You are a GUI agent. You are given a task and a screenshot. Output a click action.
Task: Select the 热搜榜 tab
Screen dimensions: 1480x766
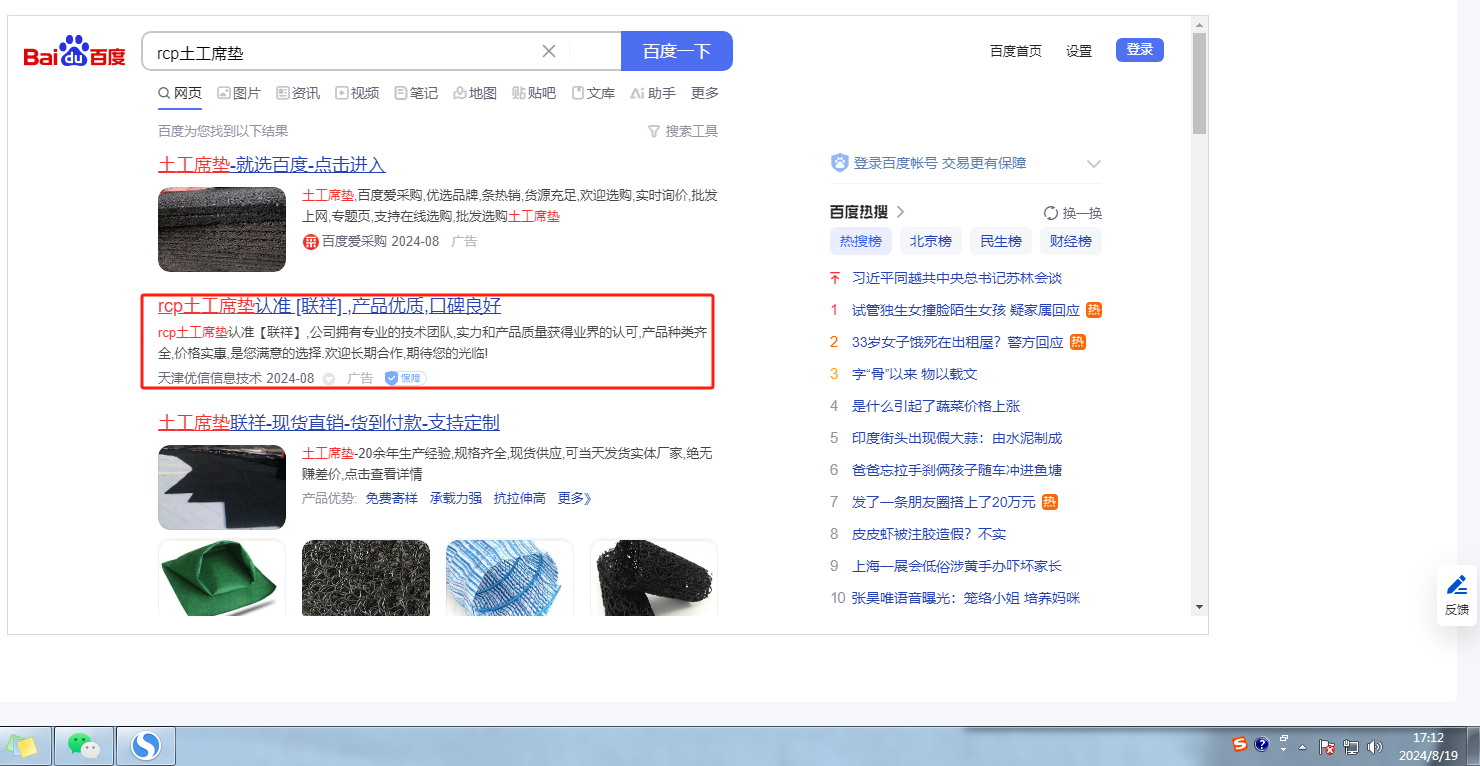[861, 241]
